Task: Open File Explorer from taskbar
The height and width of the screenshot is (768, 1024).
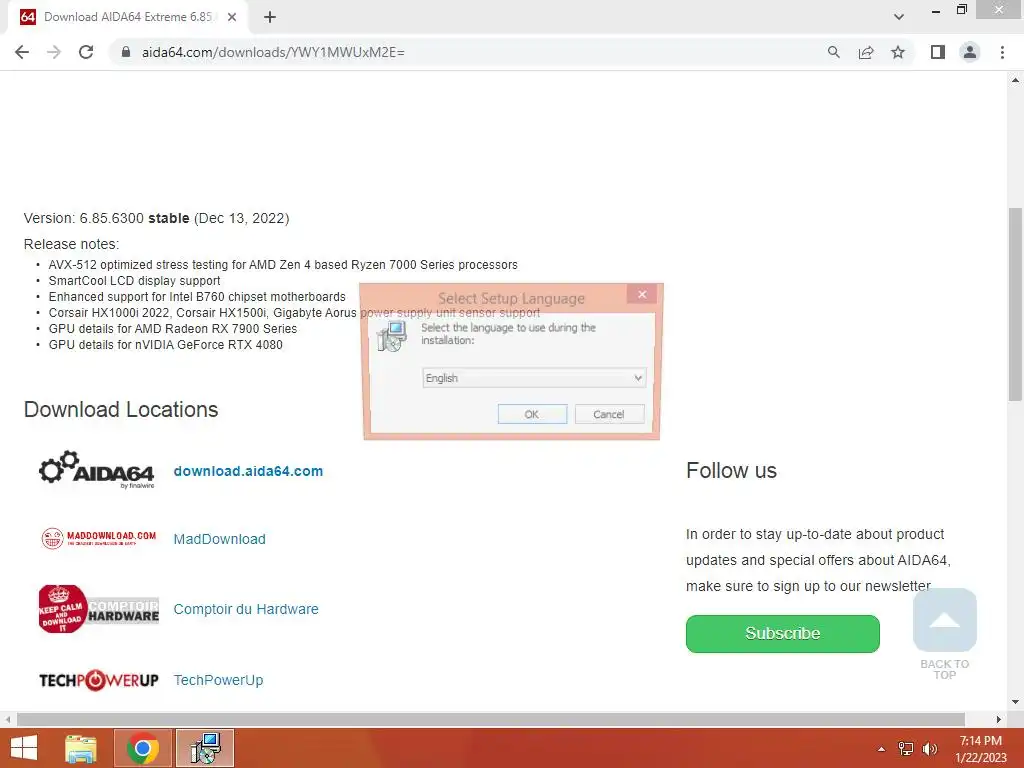Action: [x=80, y=748]
